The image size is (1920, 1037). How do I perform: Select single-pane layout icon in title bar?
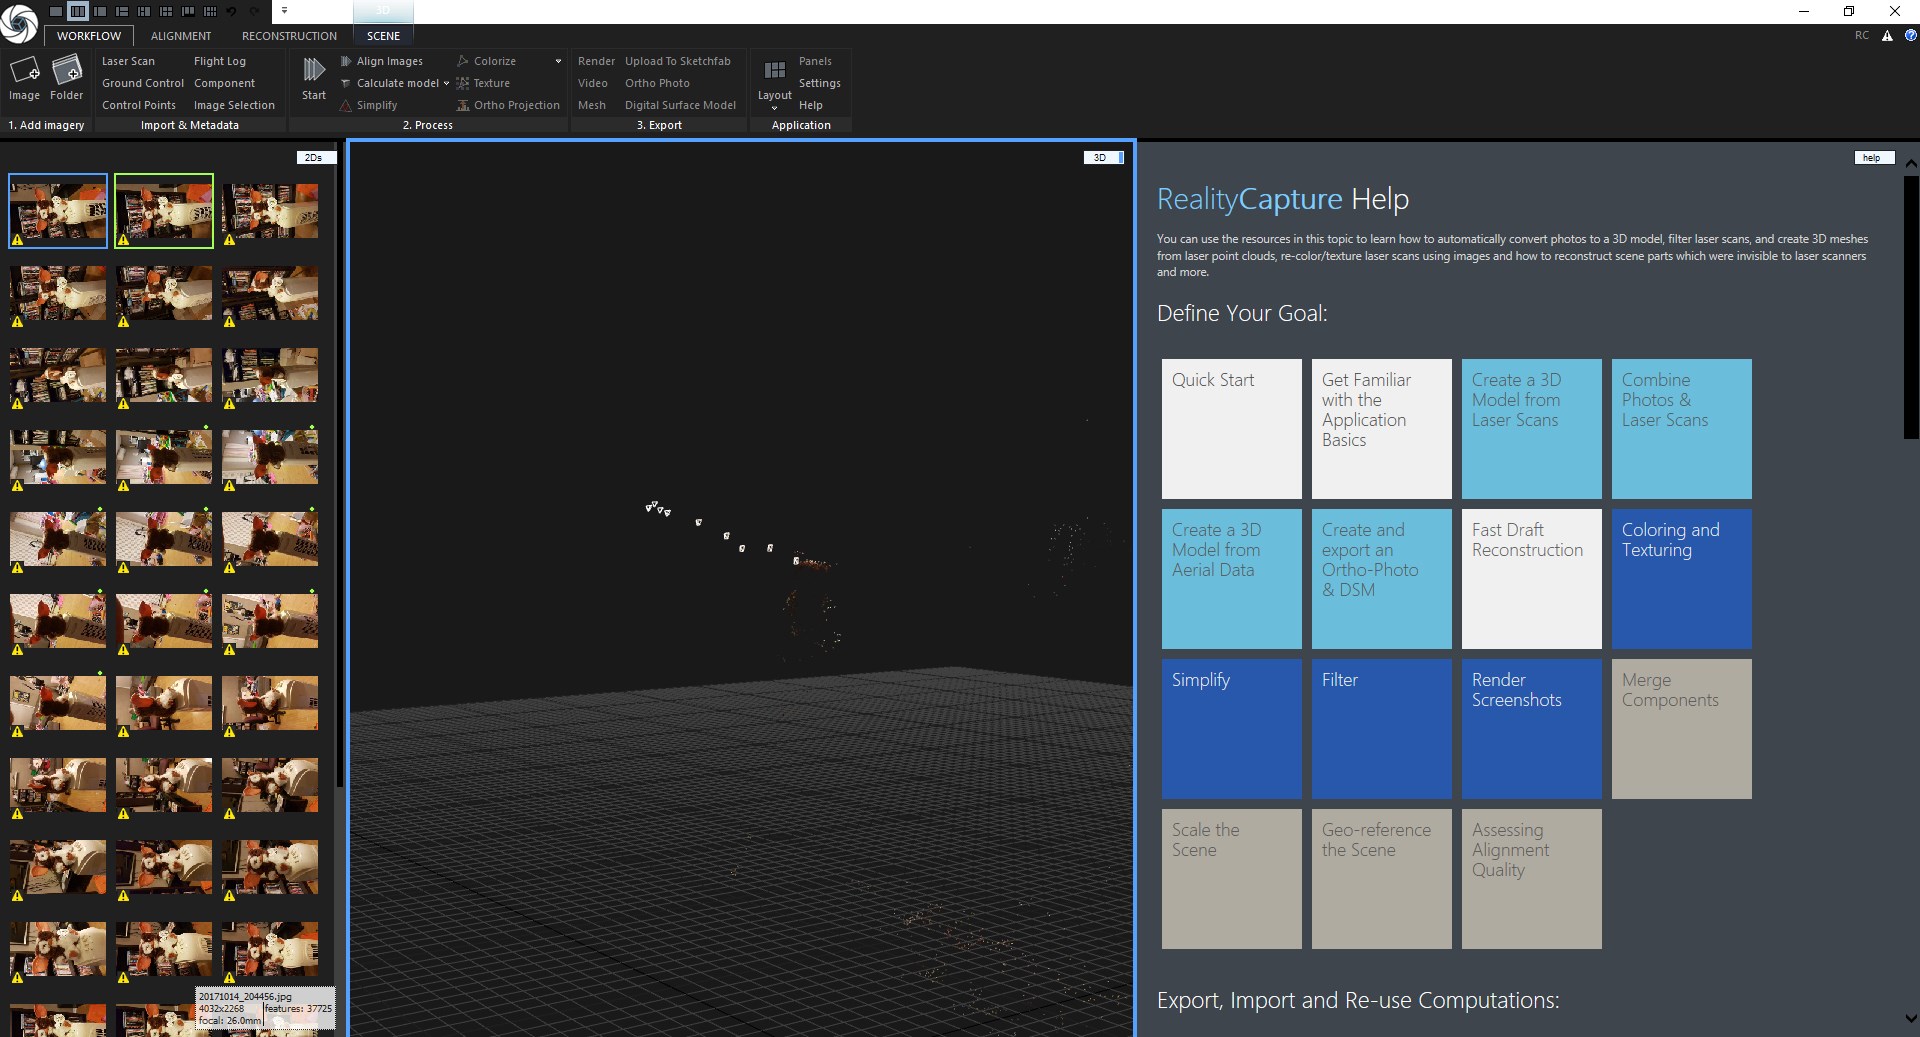point(56,11)
